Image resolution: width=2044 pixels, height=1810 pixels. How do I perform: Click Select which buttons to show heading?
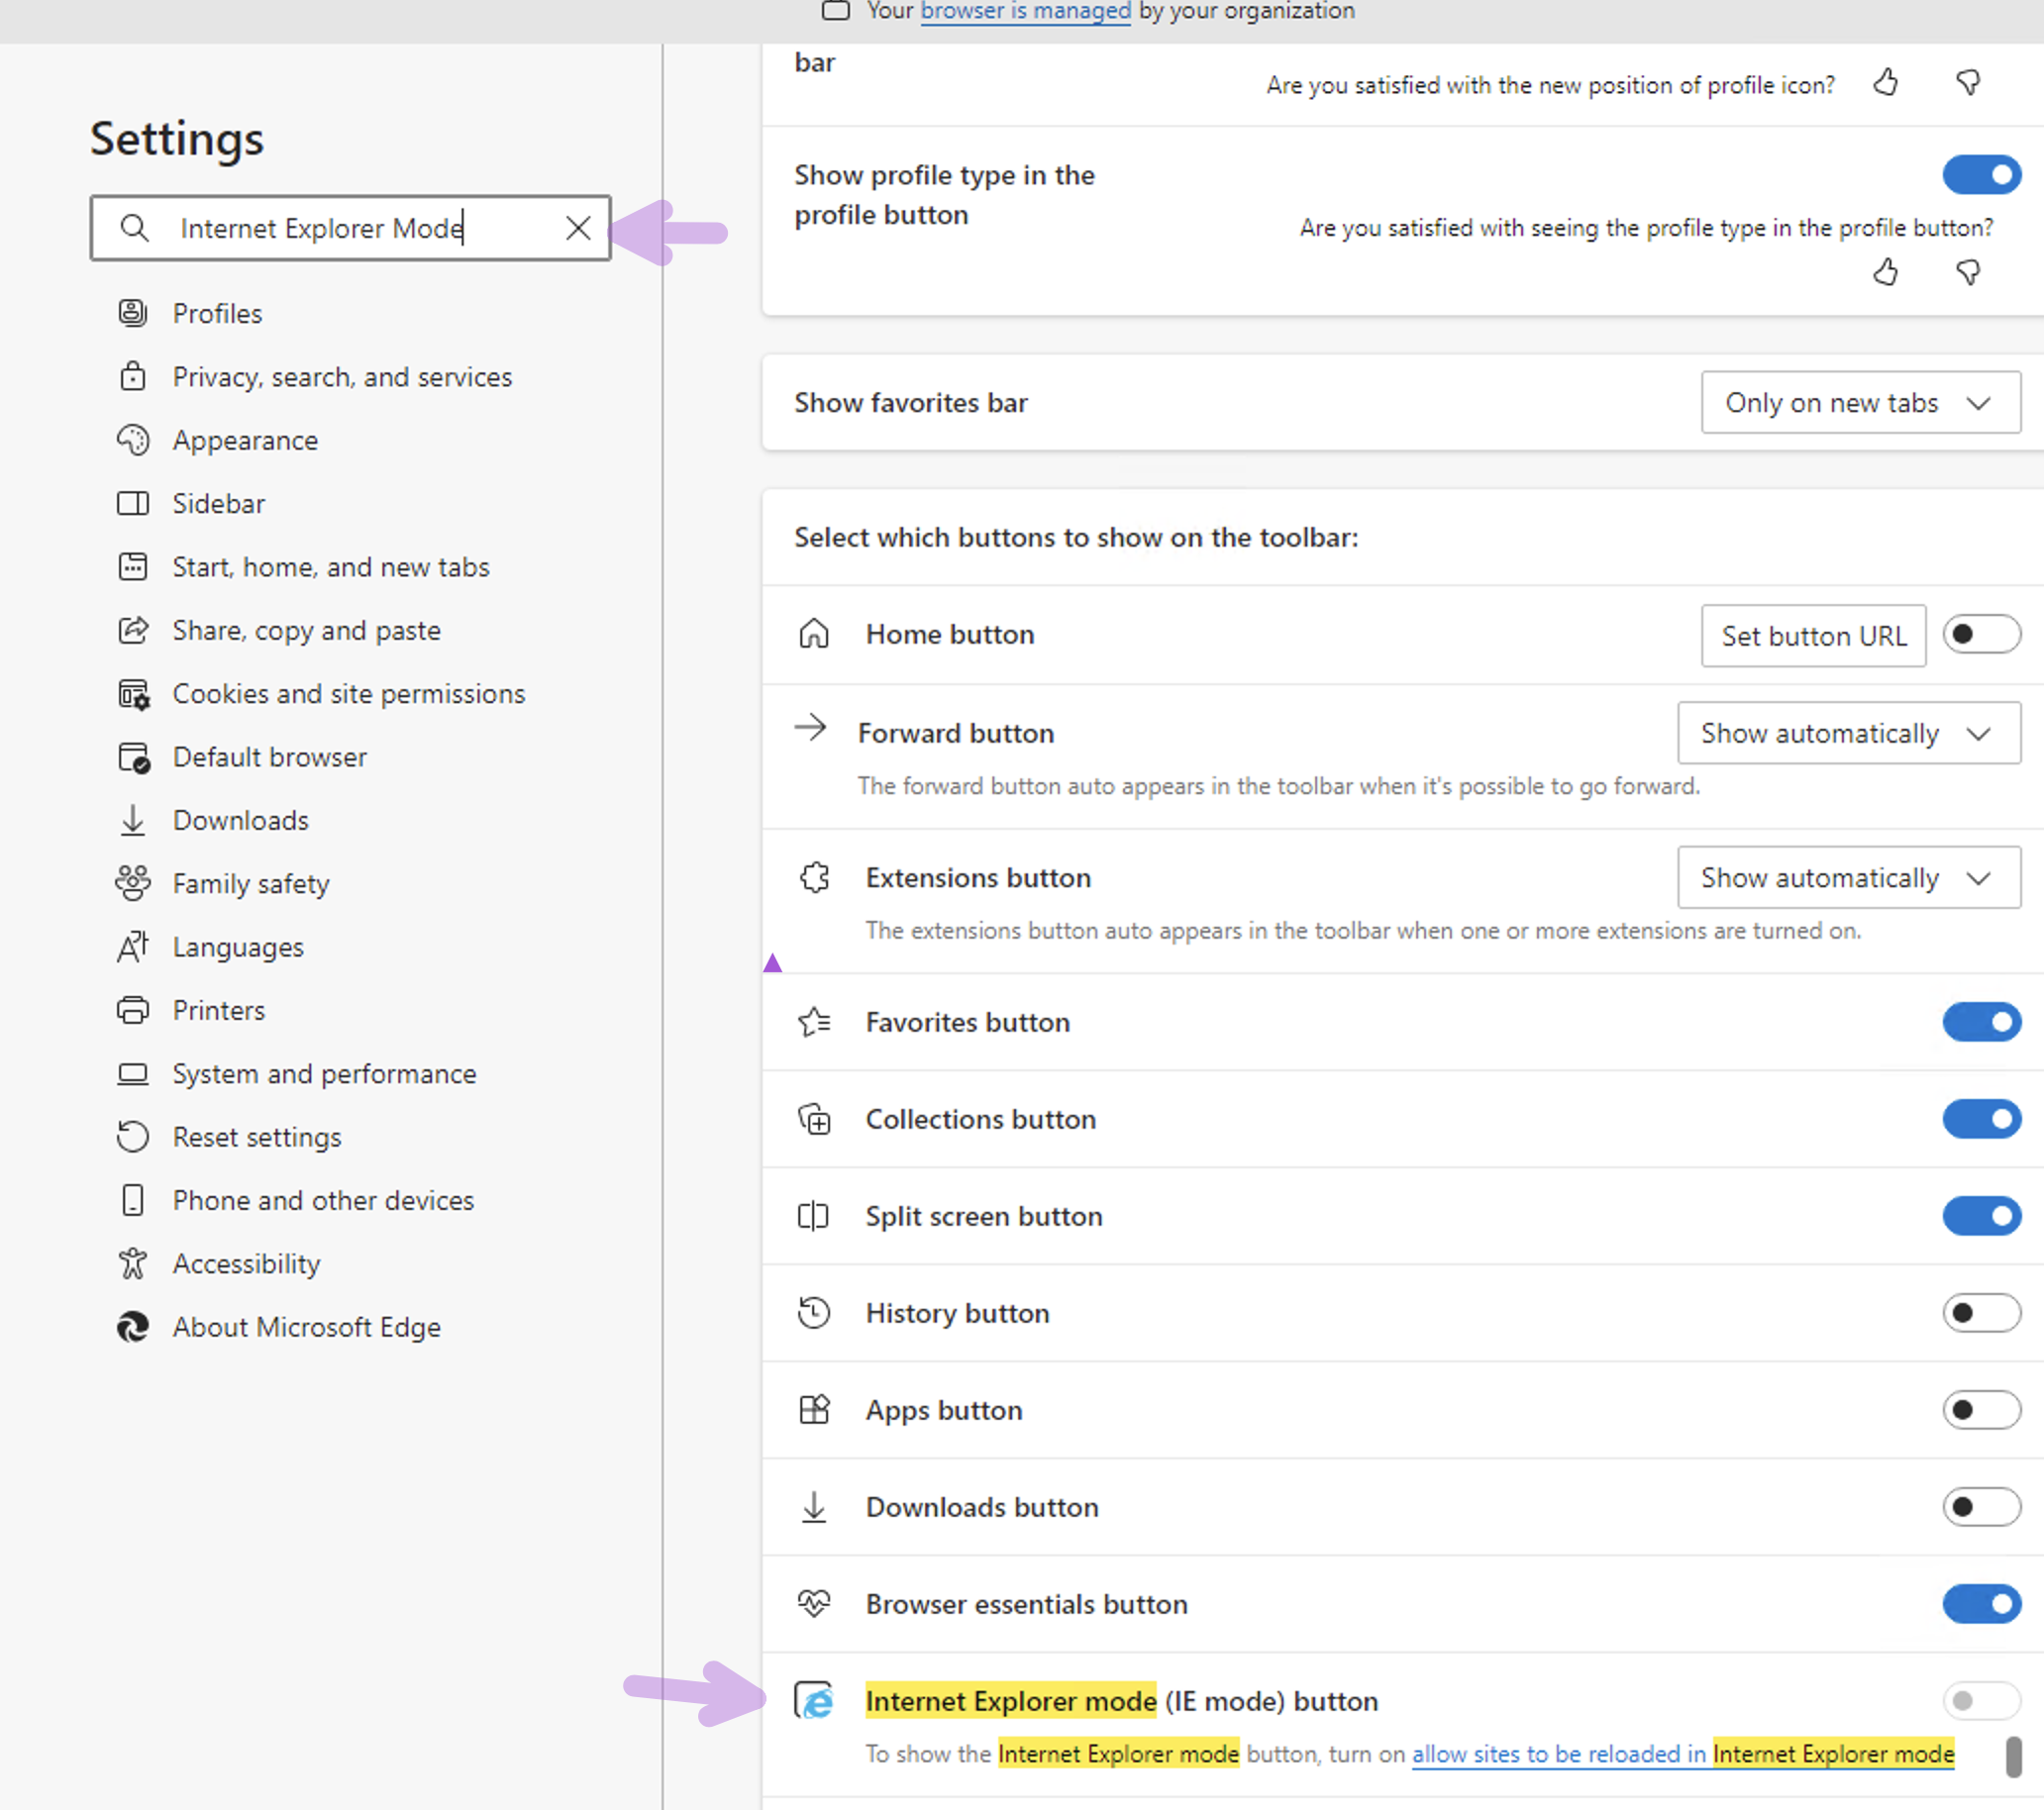1077,537
